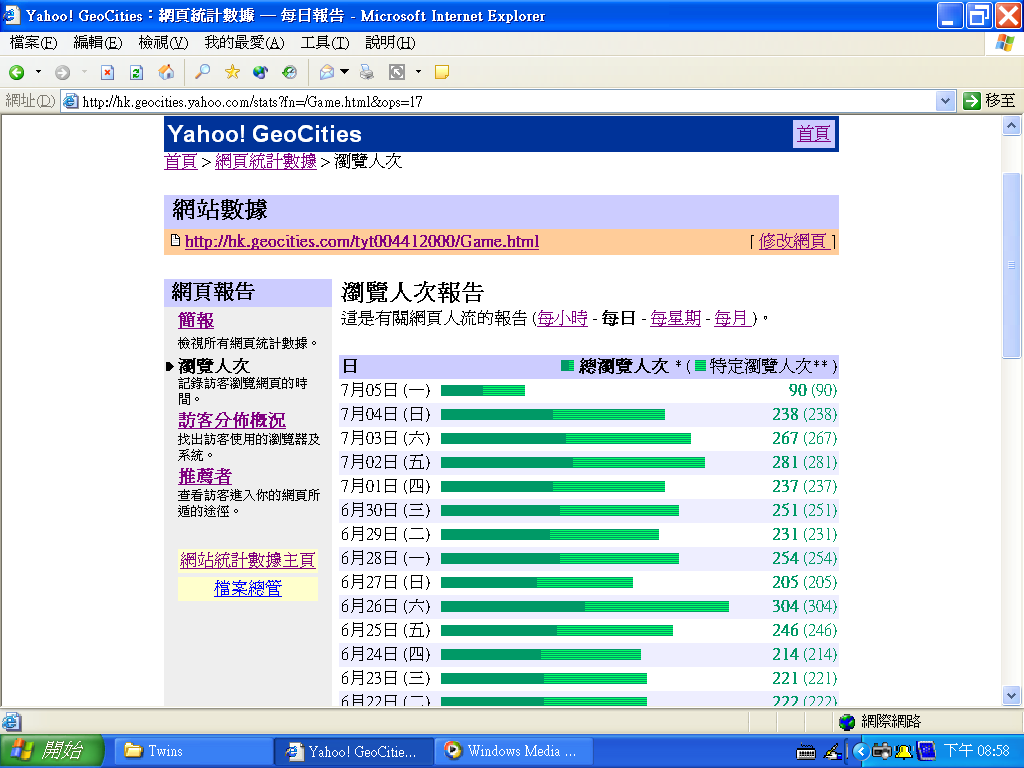The width and height of the screenshot is (1024, 768).
Task: Open Favorites with the star icon
Action: pyautogui.click(x=232, y=72)
